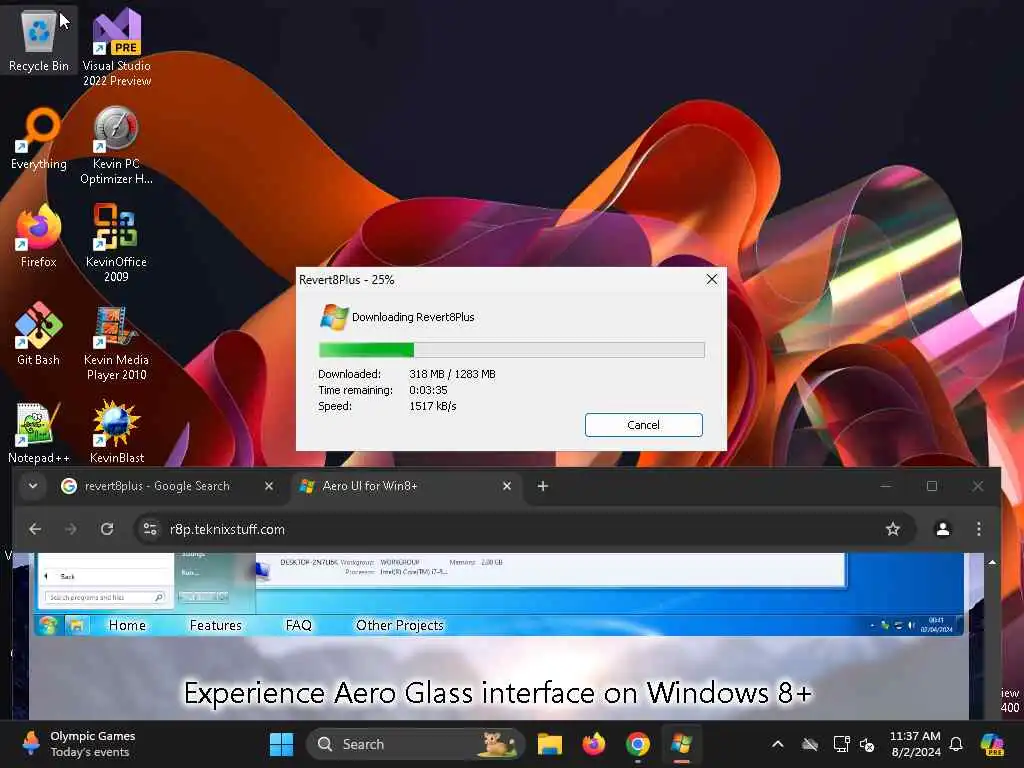The image size is (1024, 768).
Task: Open FAQ link on webpage navbar
Action: coord(298,626)
